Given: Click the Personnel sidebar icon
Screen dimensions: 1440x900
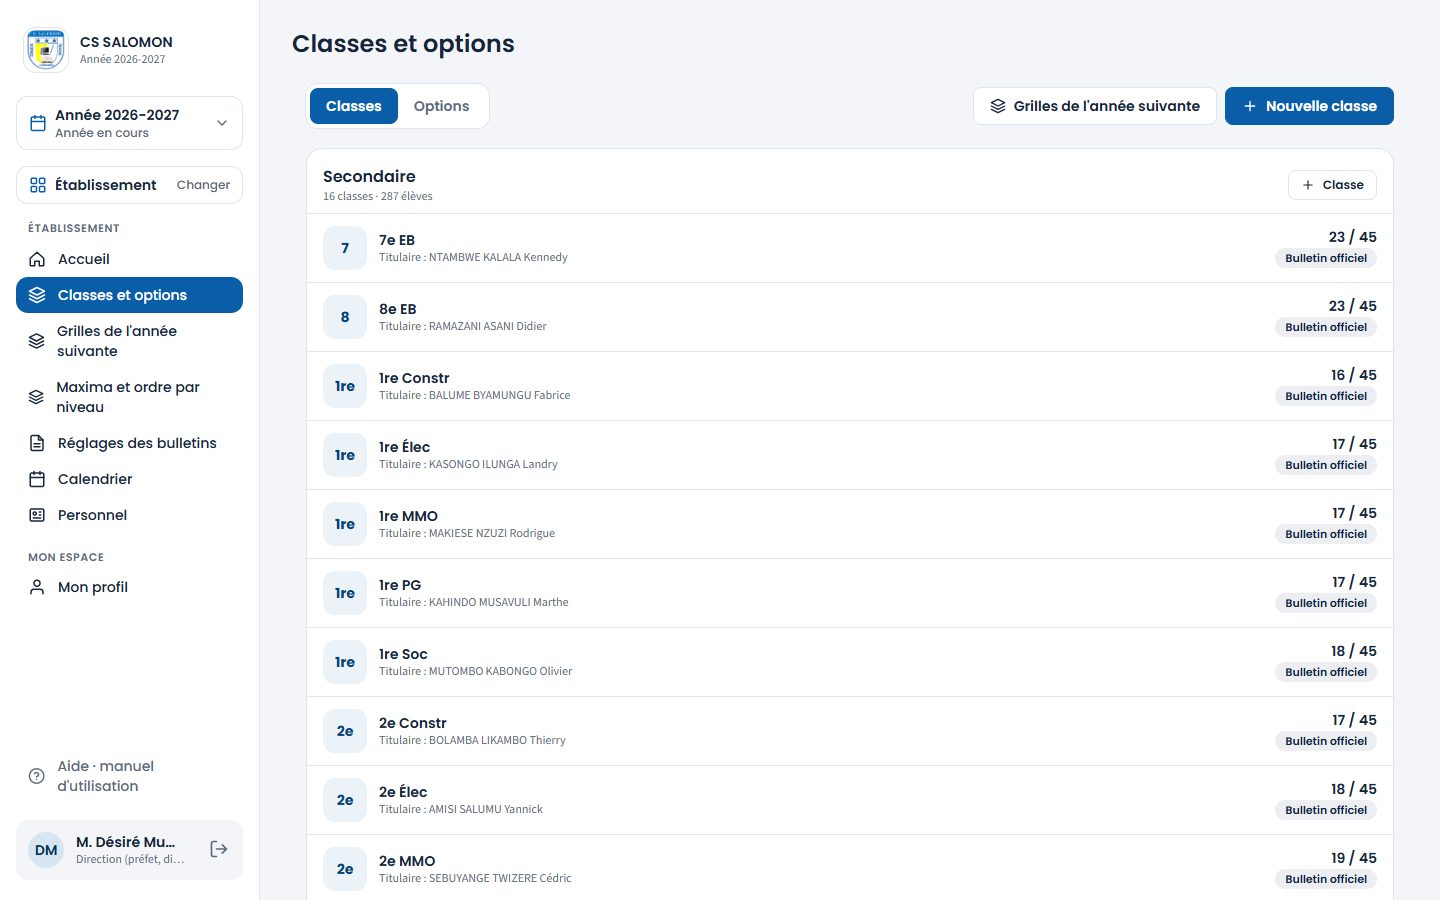Looking at the screenshot, I should [x=37, y=515].
